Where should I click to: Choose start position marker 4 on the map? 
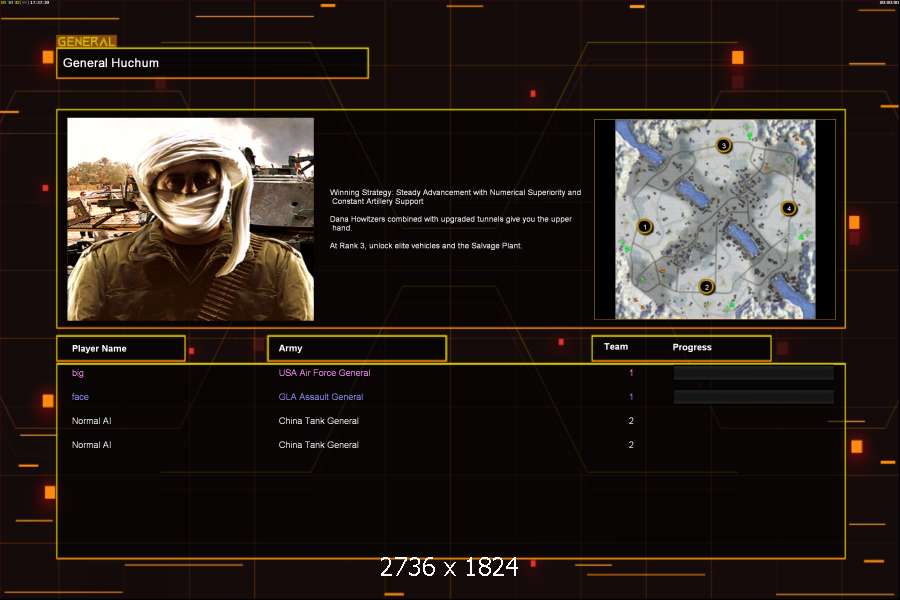click(x=789, y=209)
